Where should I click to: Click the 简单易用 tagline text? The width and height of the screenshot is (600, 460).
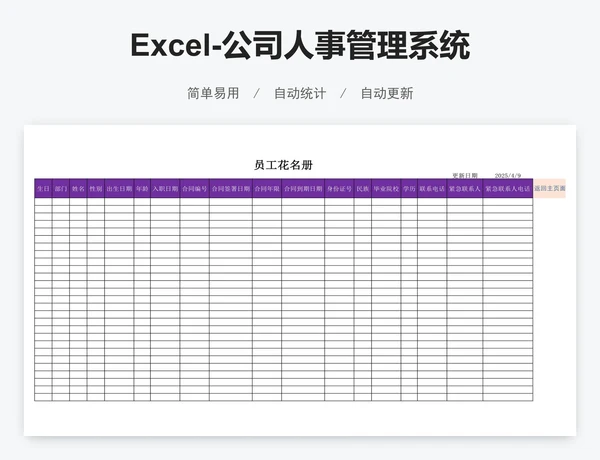213,93
